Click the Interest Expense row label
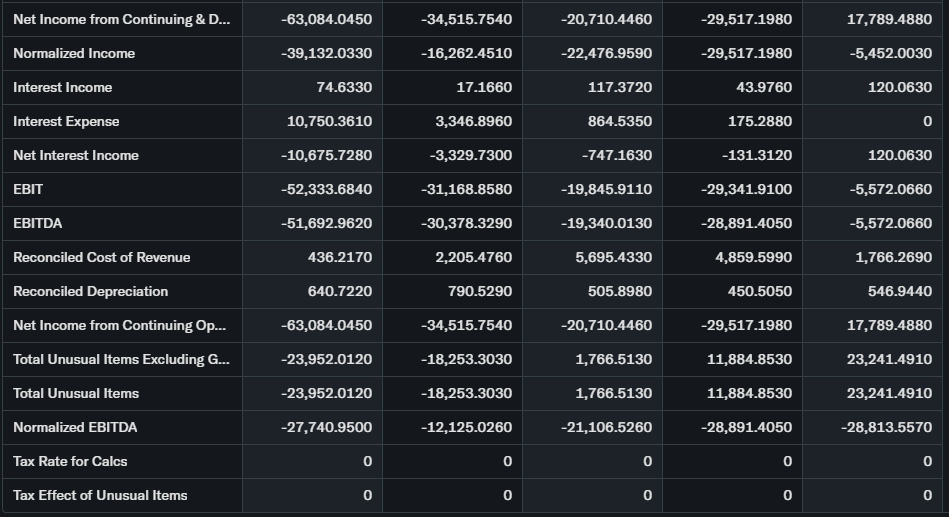Viewport: 949px width, 517px height. point(66,121)
